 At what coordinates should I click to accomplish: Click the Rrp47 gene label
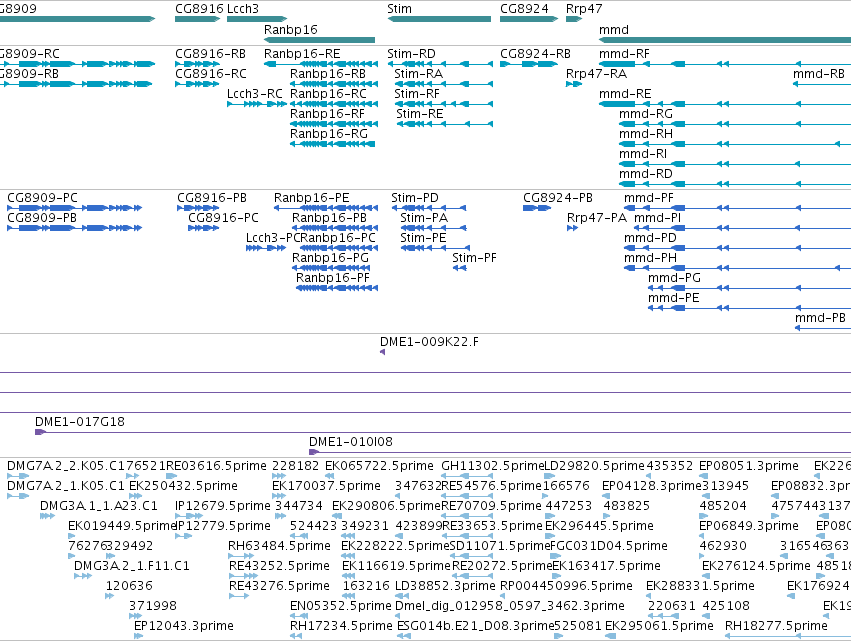(x=583, y=9)
